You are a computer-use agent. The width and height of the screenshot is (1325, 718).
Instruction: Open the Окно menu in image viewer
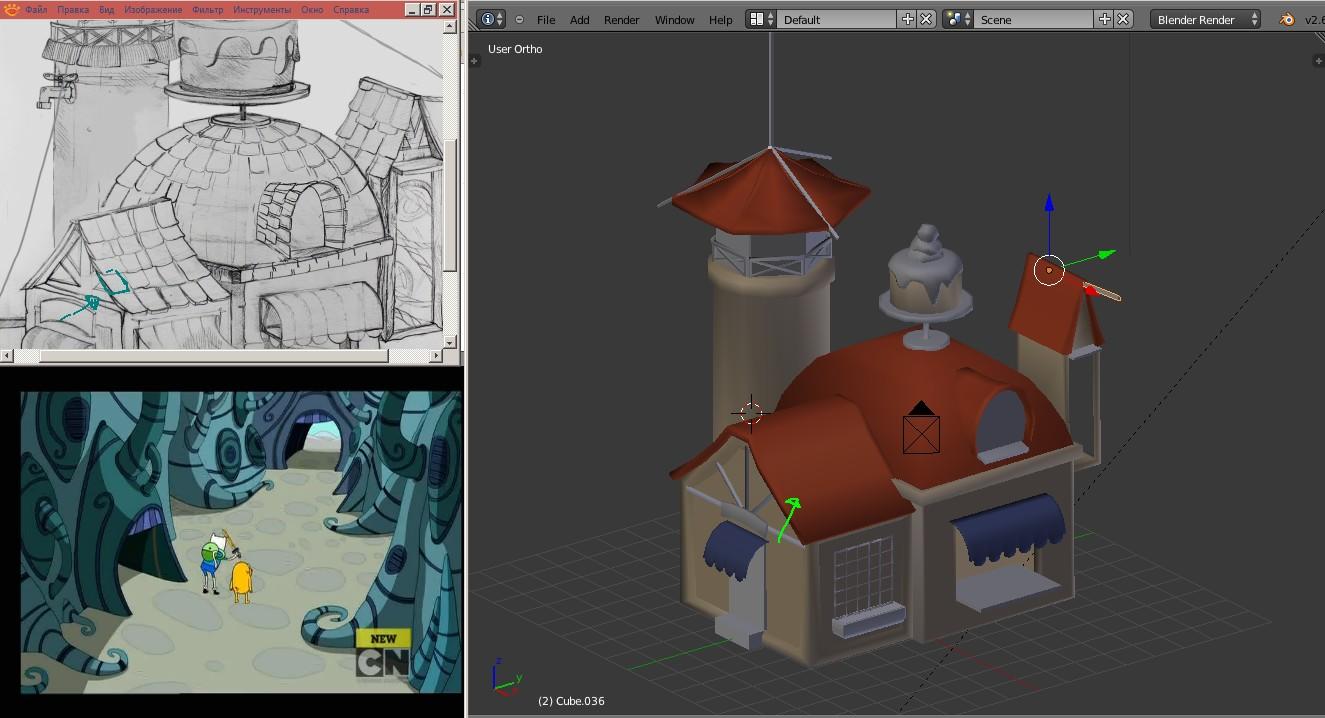pyautogui.click(x=312, y=9)
